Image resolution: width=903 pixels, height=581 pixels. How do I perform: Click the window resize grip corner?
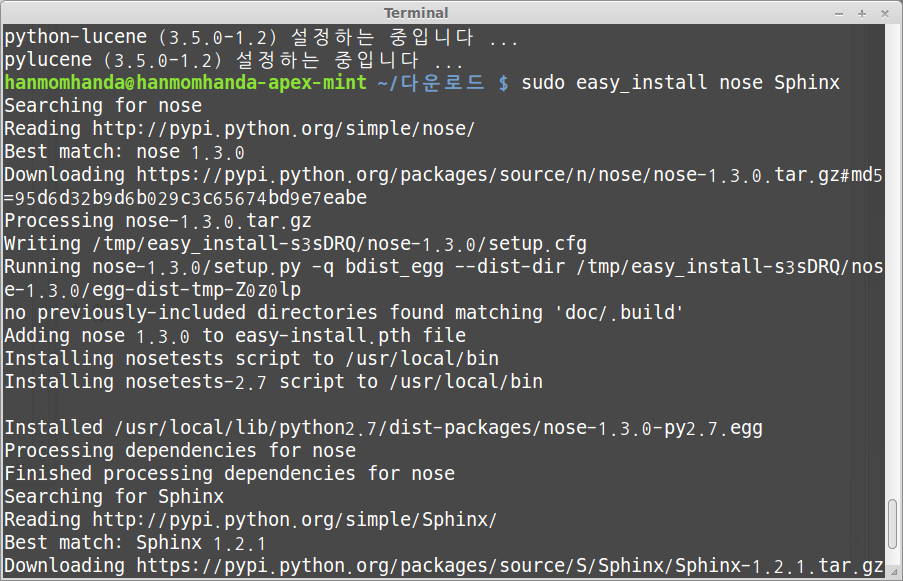[x=894, y=572]
